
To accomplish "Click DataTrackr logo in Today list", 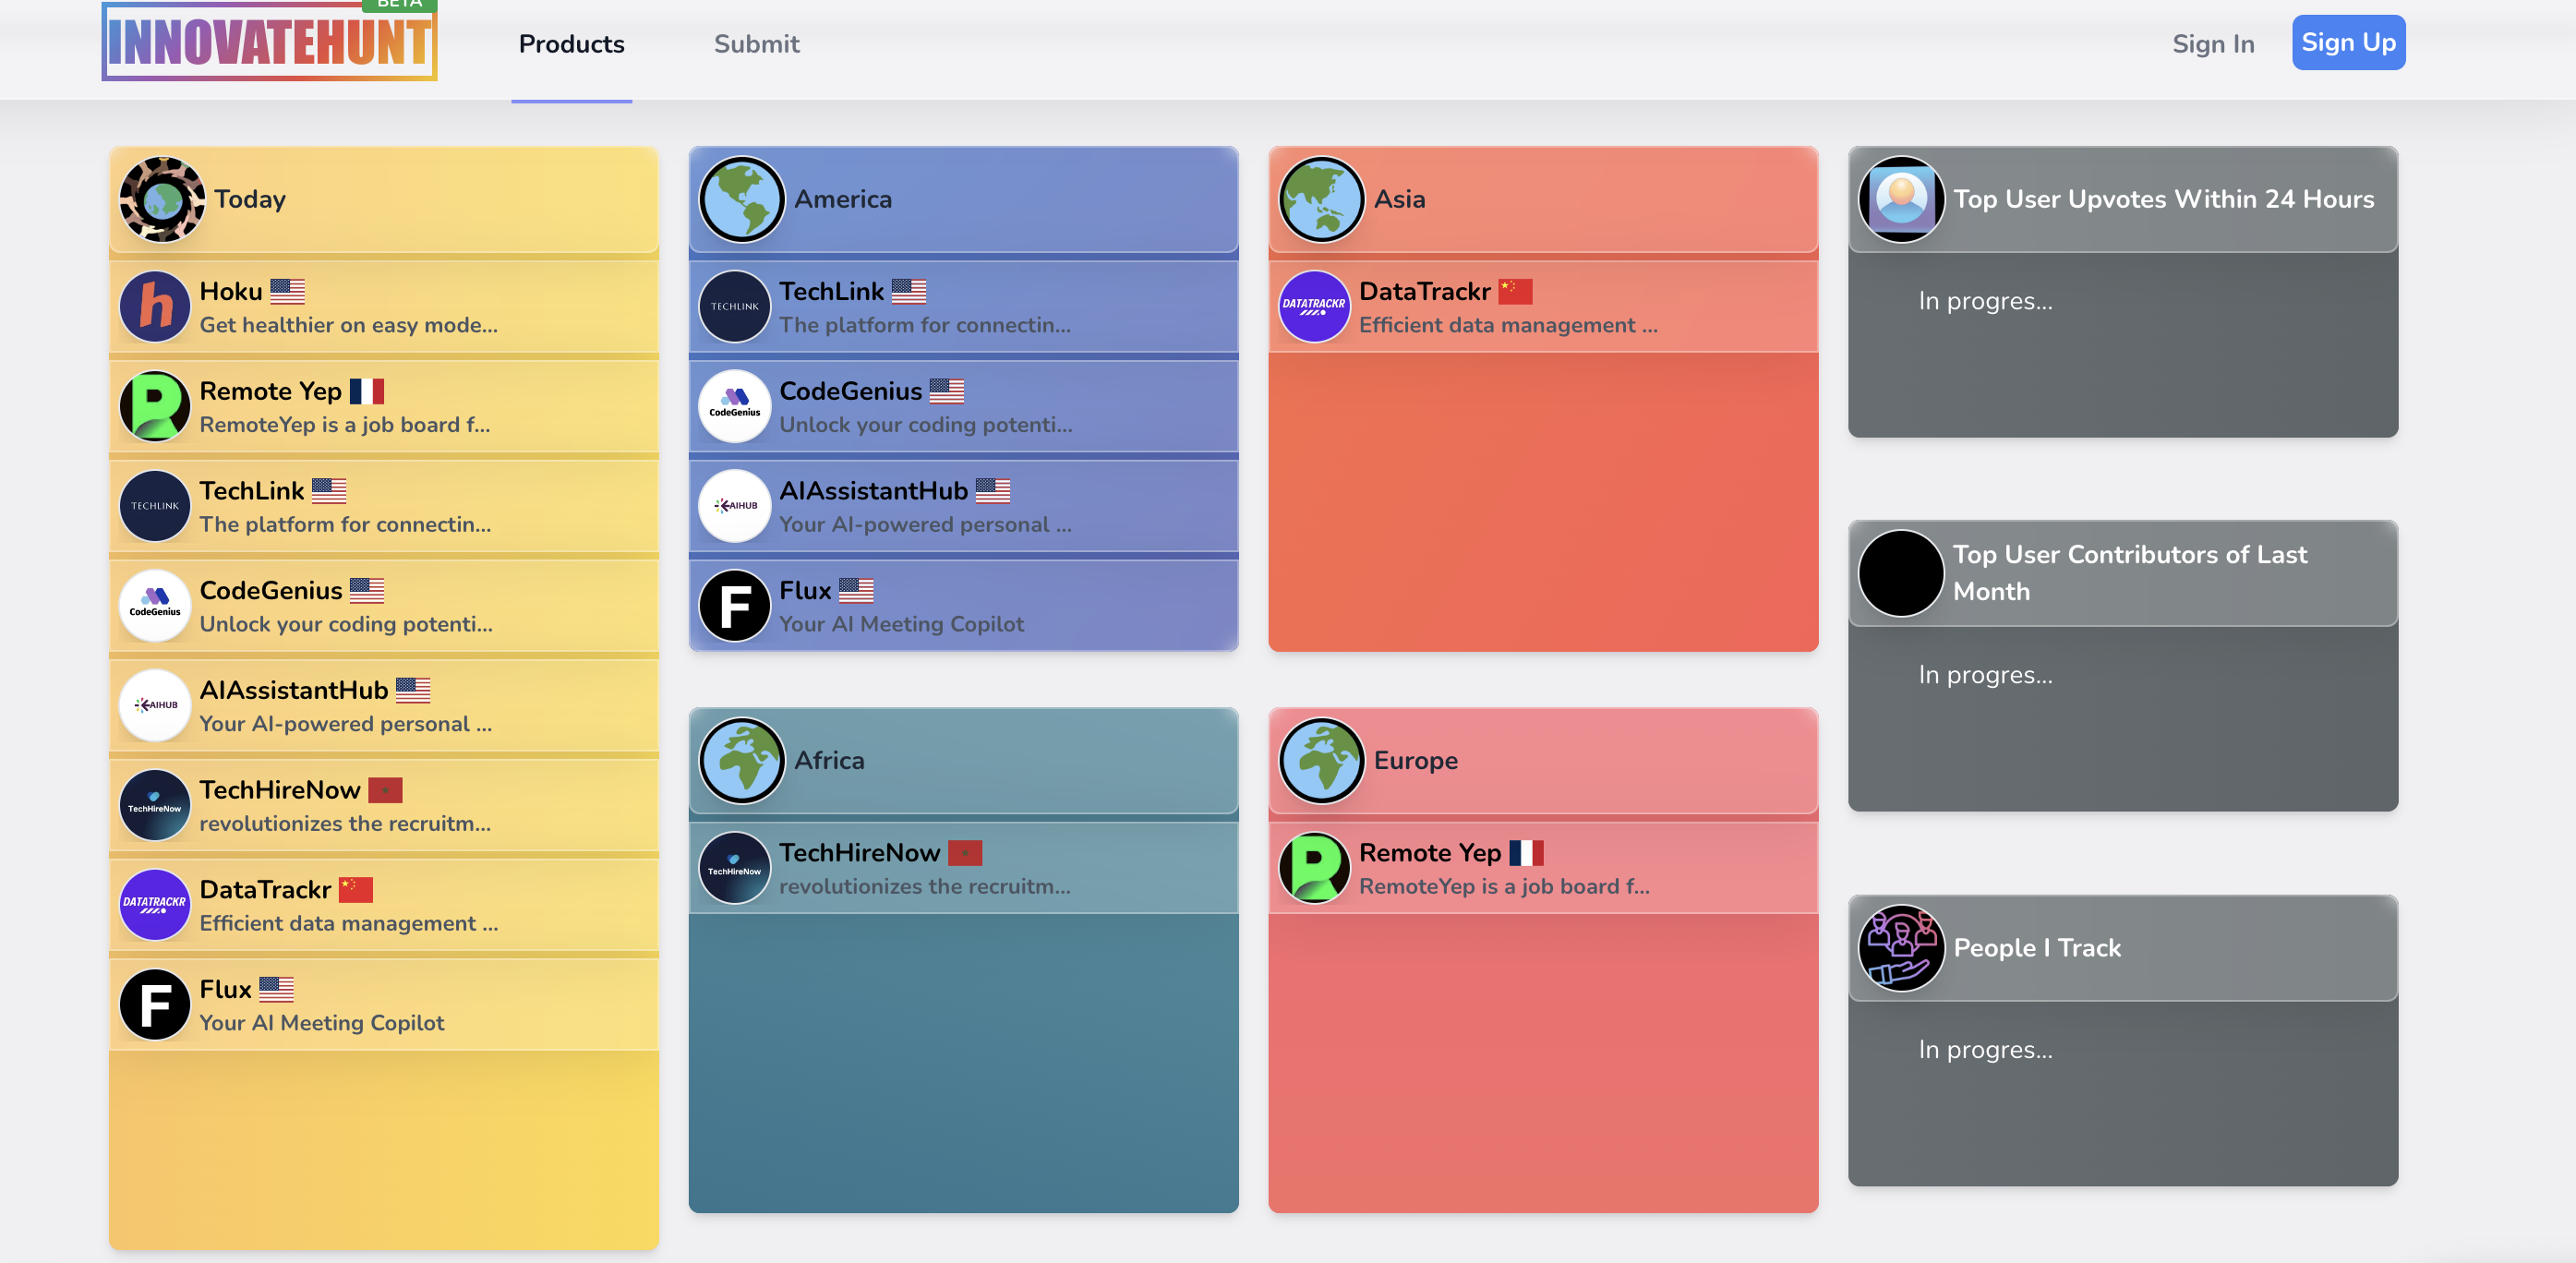I will point(155,905).
